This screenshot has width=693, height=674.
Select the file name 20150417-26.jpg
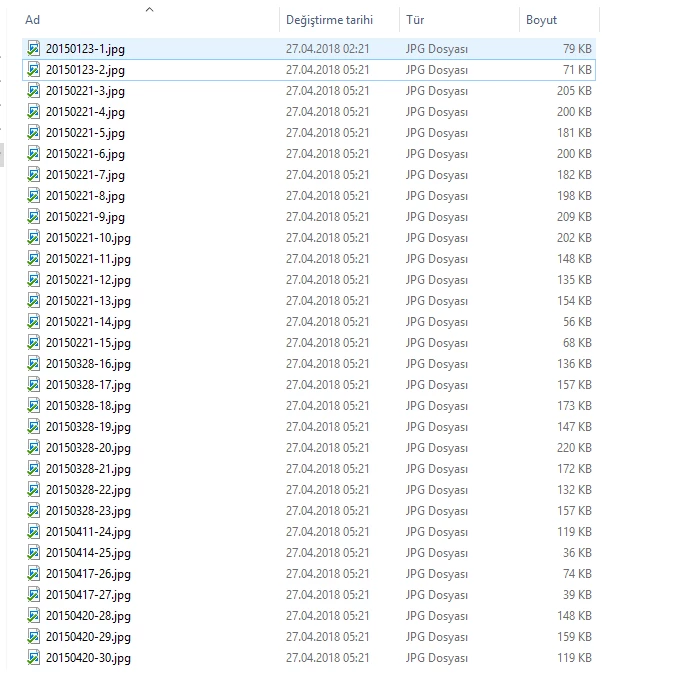[88, 574]
